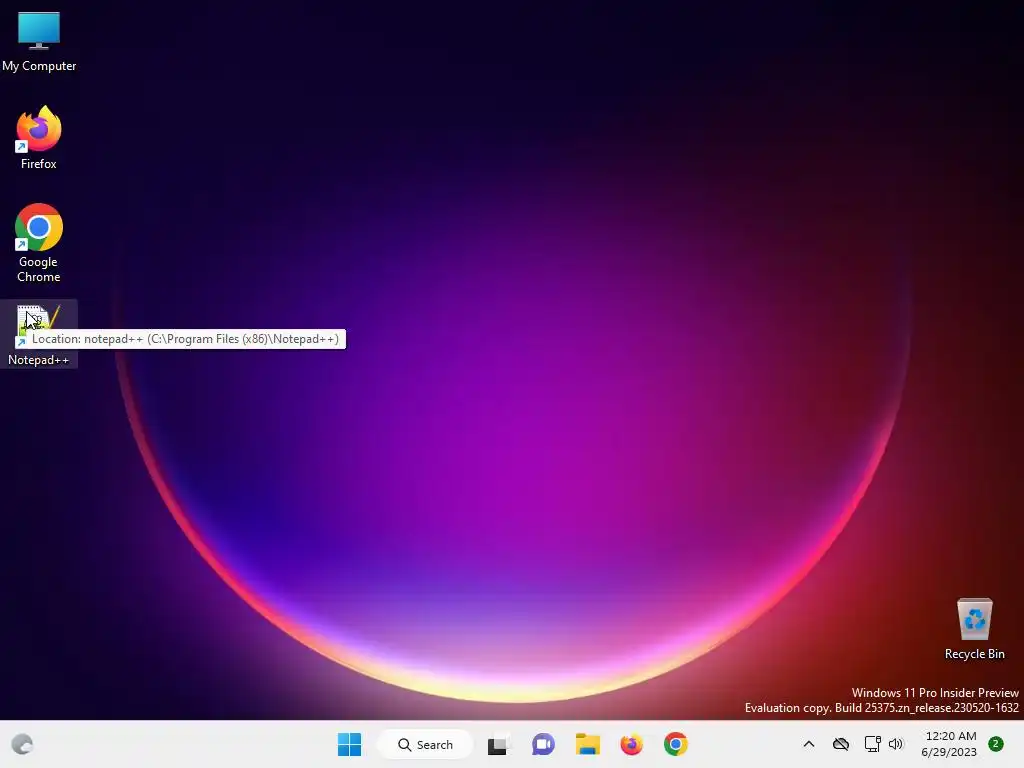
Task: Select the Firefox desktop shortcut
Action: [39, 138]
